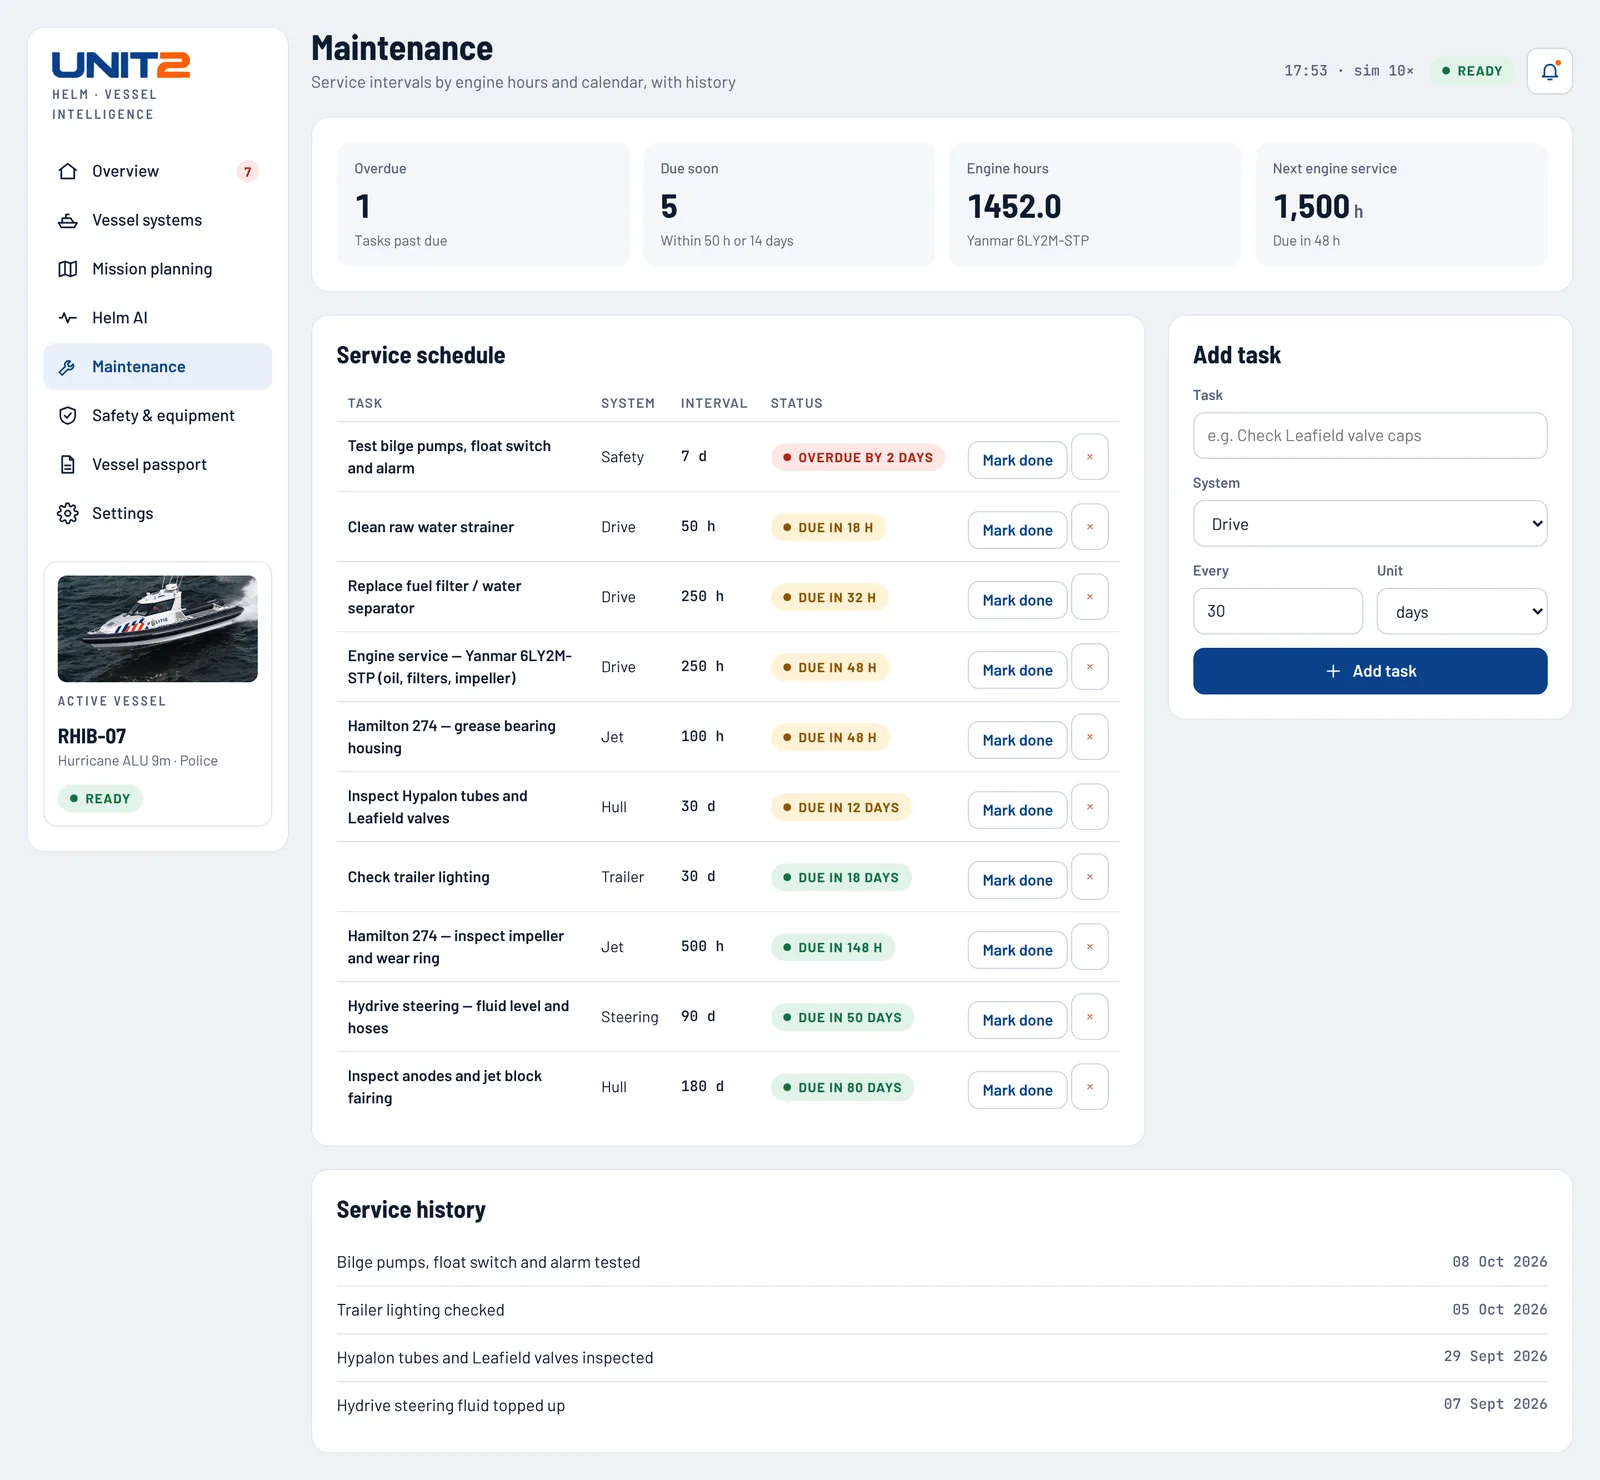1600x1480 pixels.
Task: Focus the Task name input field
Action: 1370,436
